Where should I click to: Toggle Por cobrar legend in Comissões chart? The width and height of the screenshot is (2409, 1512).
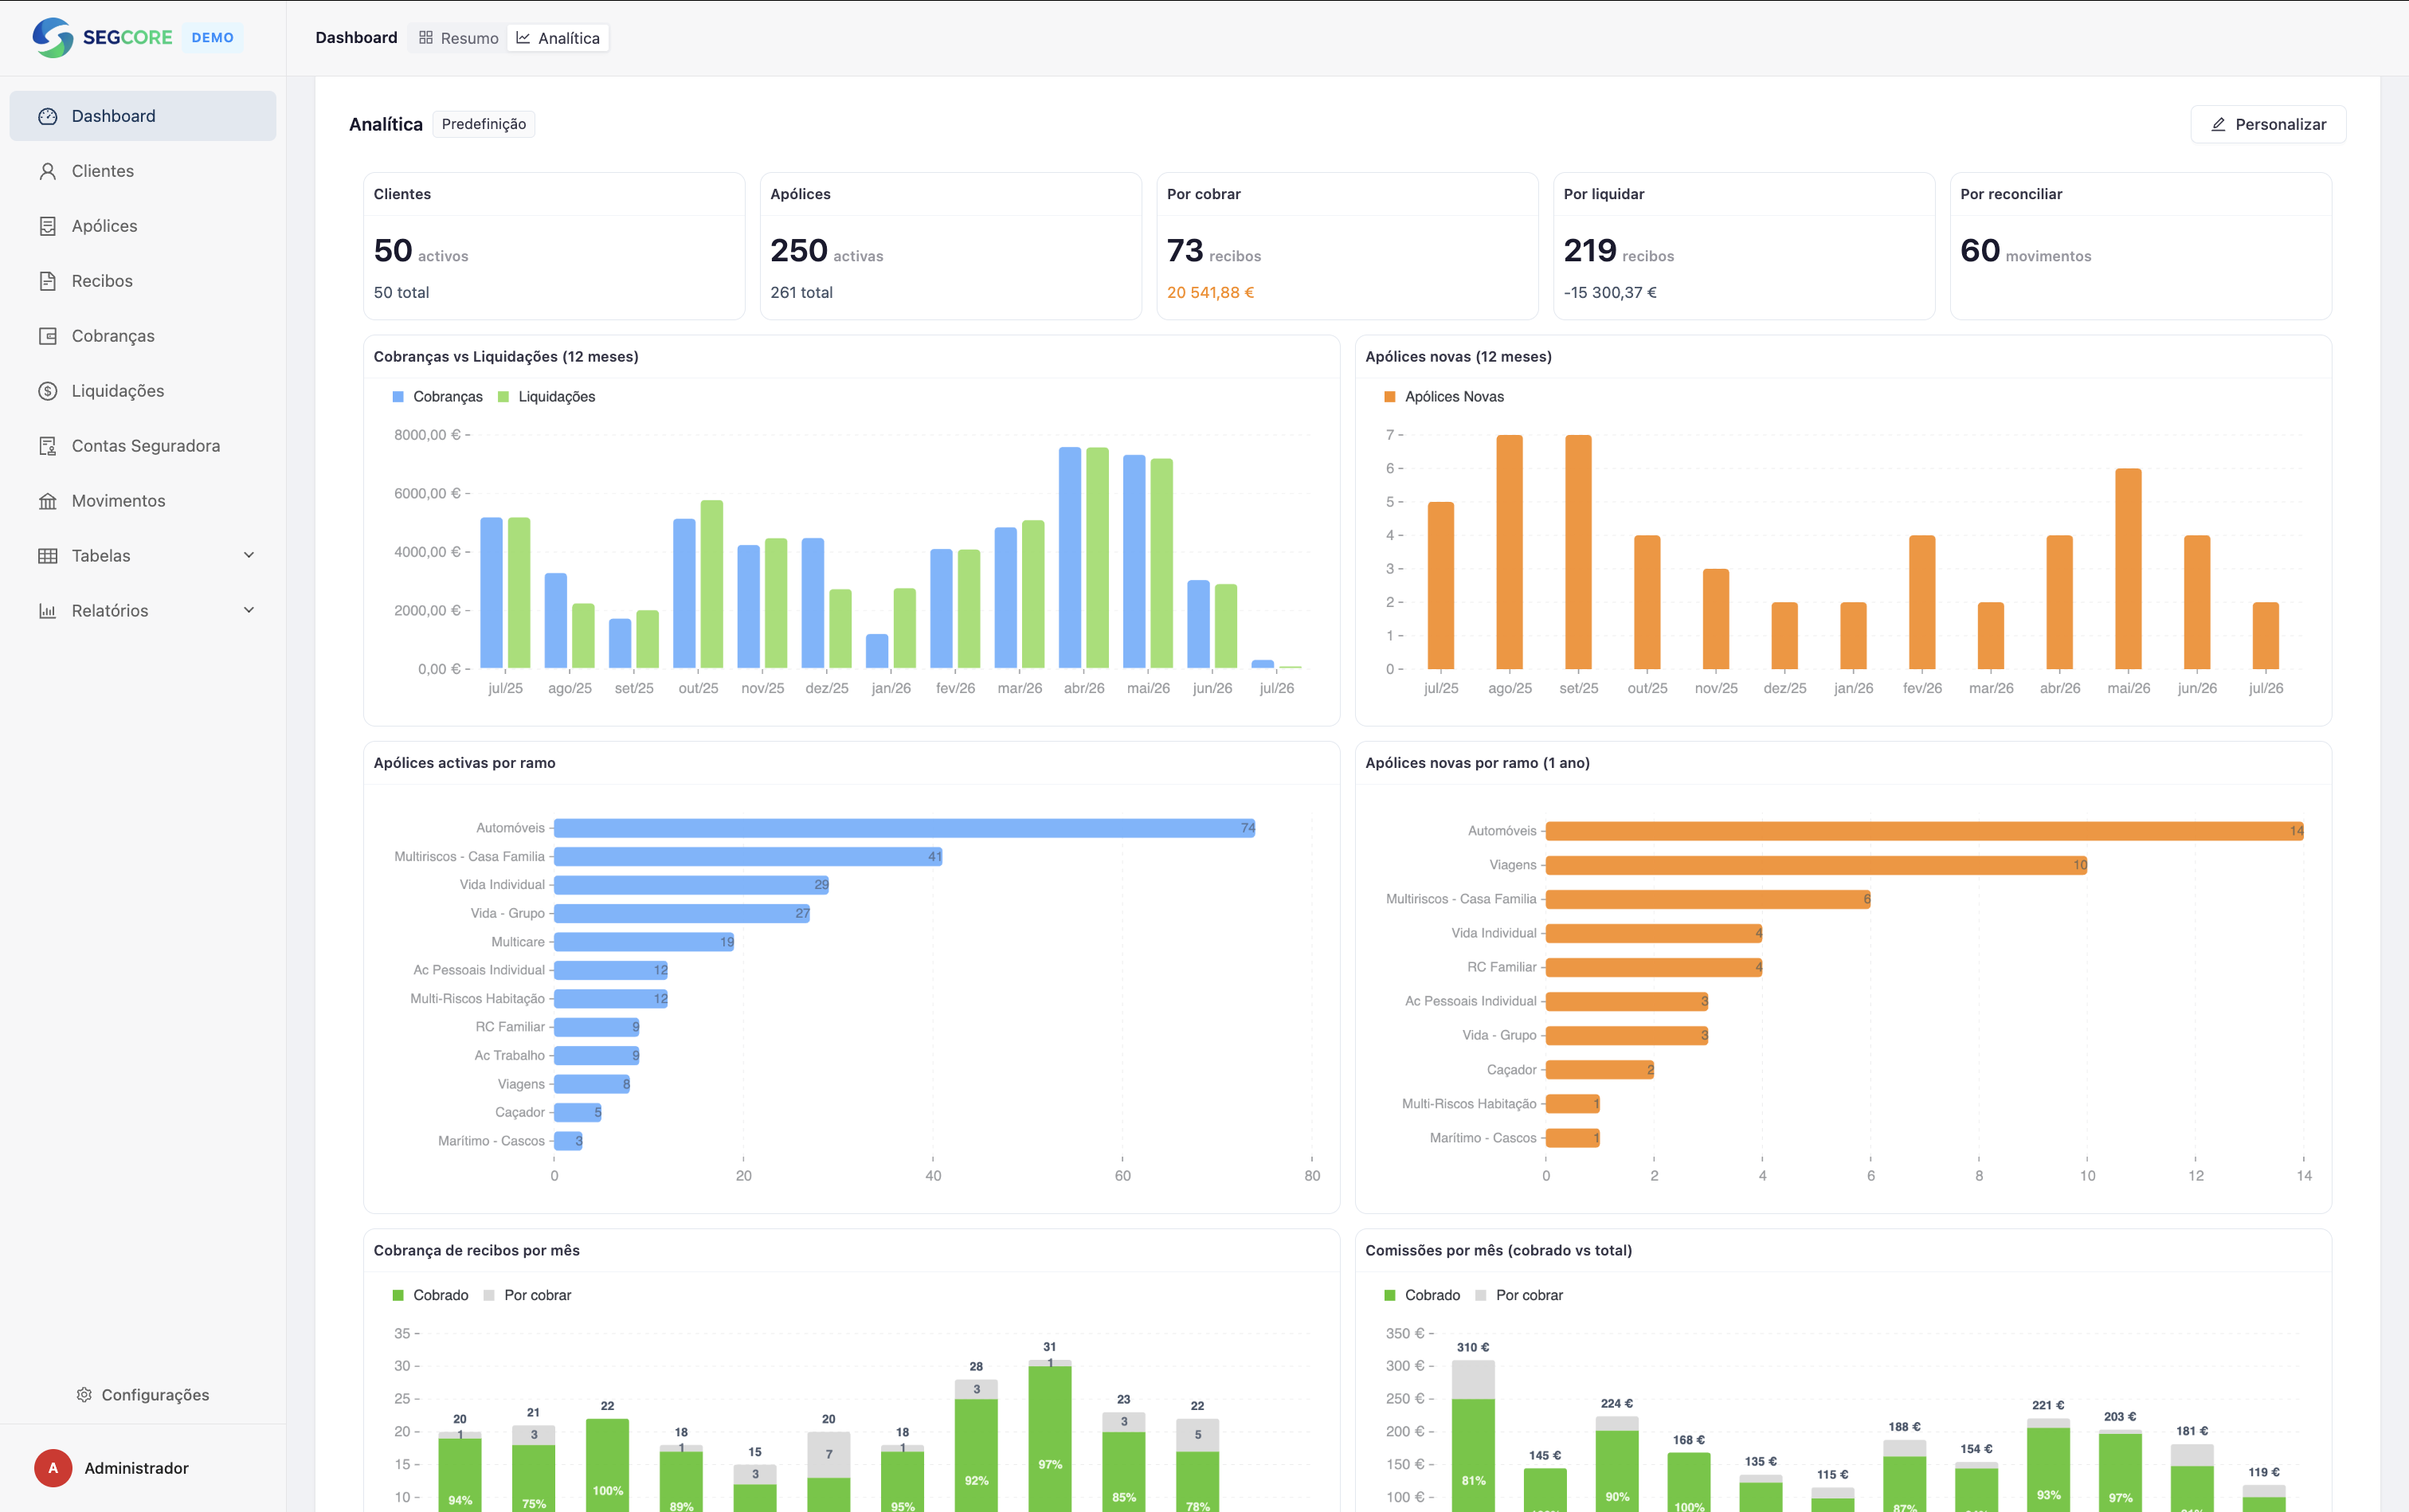pyautogui.click(x=1519, y=1295)
